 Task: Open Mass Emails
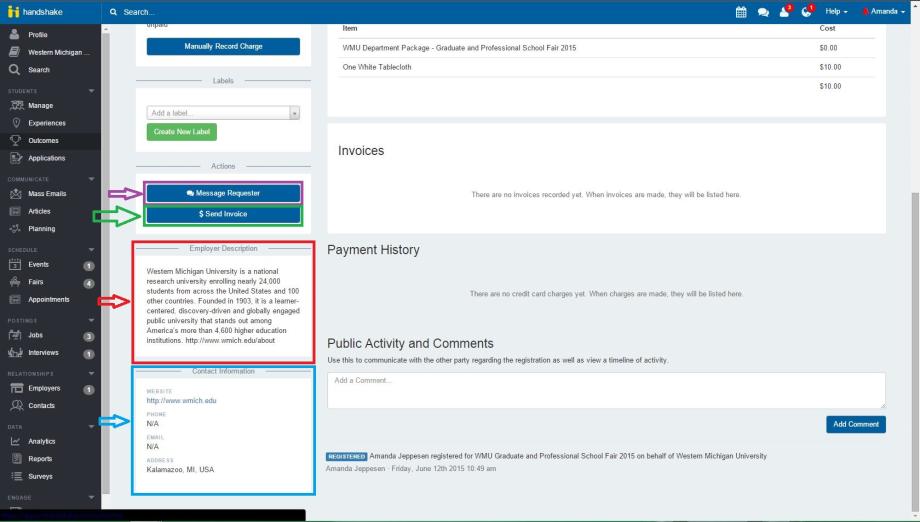pos(39,194)
